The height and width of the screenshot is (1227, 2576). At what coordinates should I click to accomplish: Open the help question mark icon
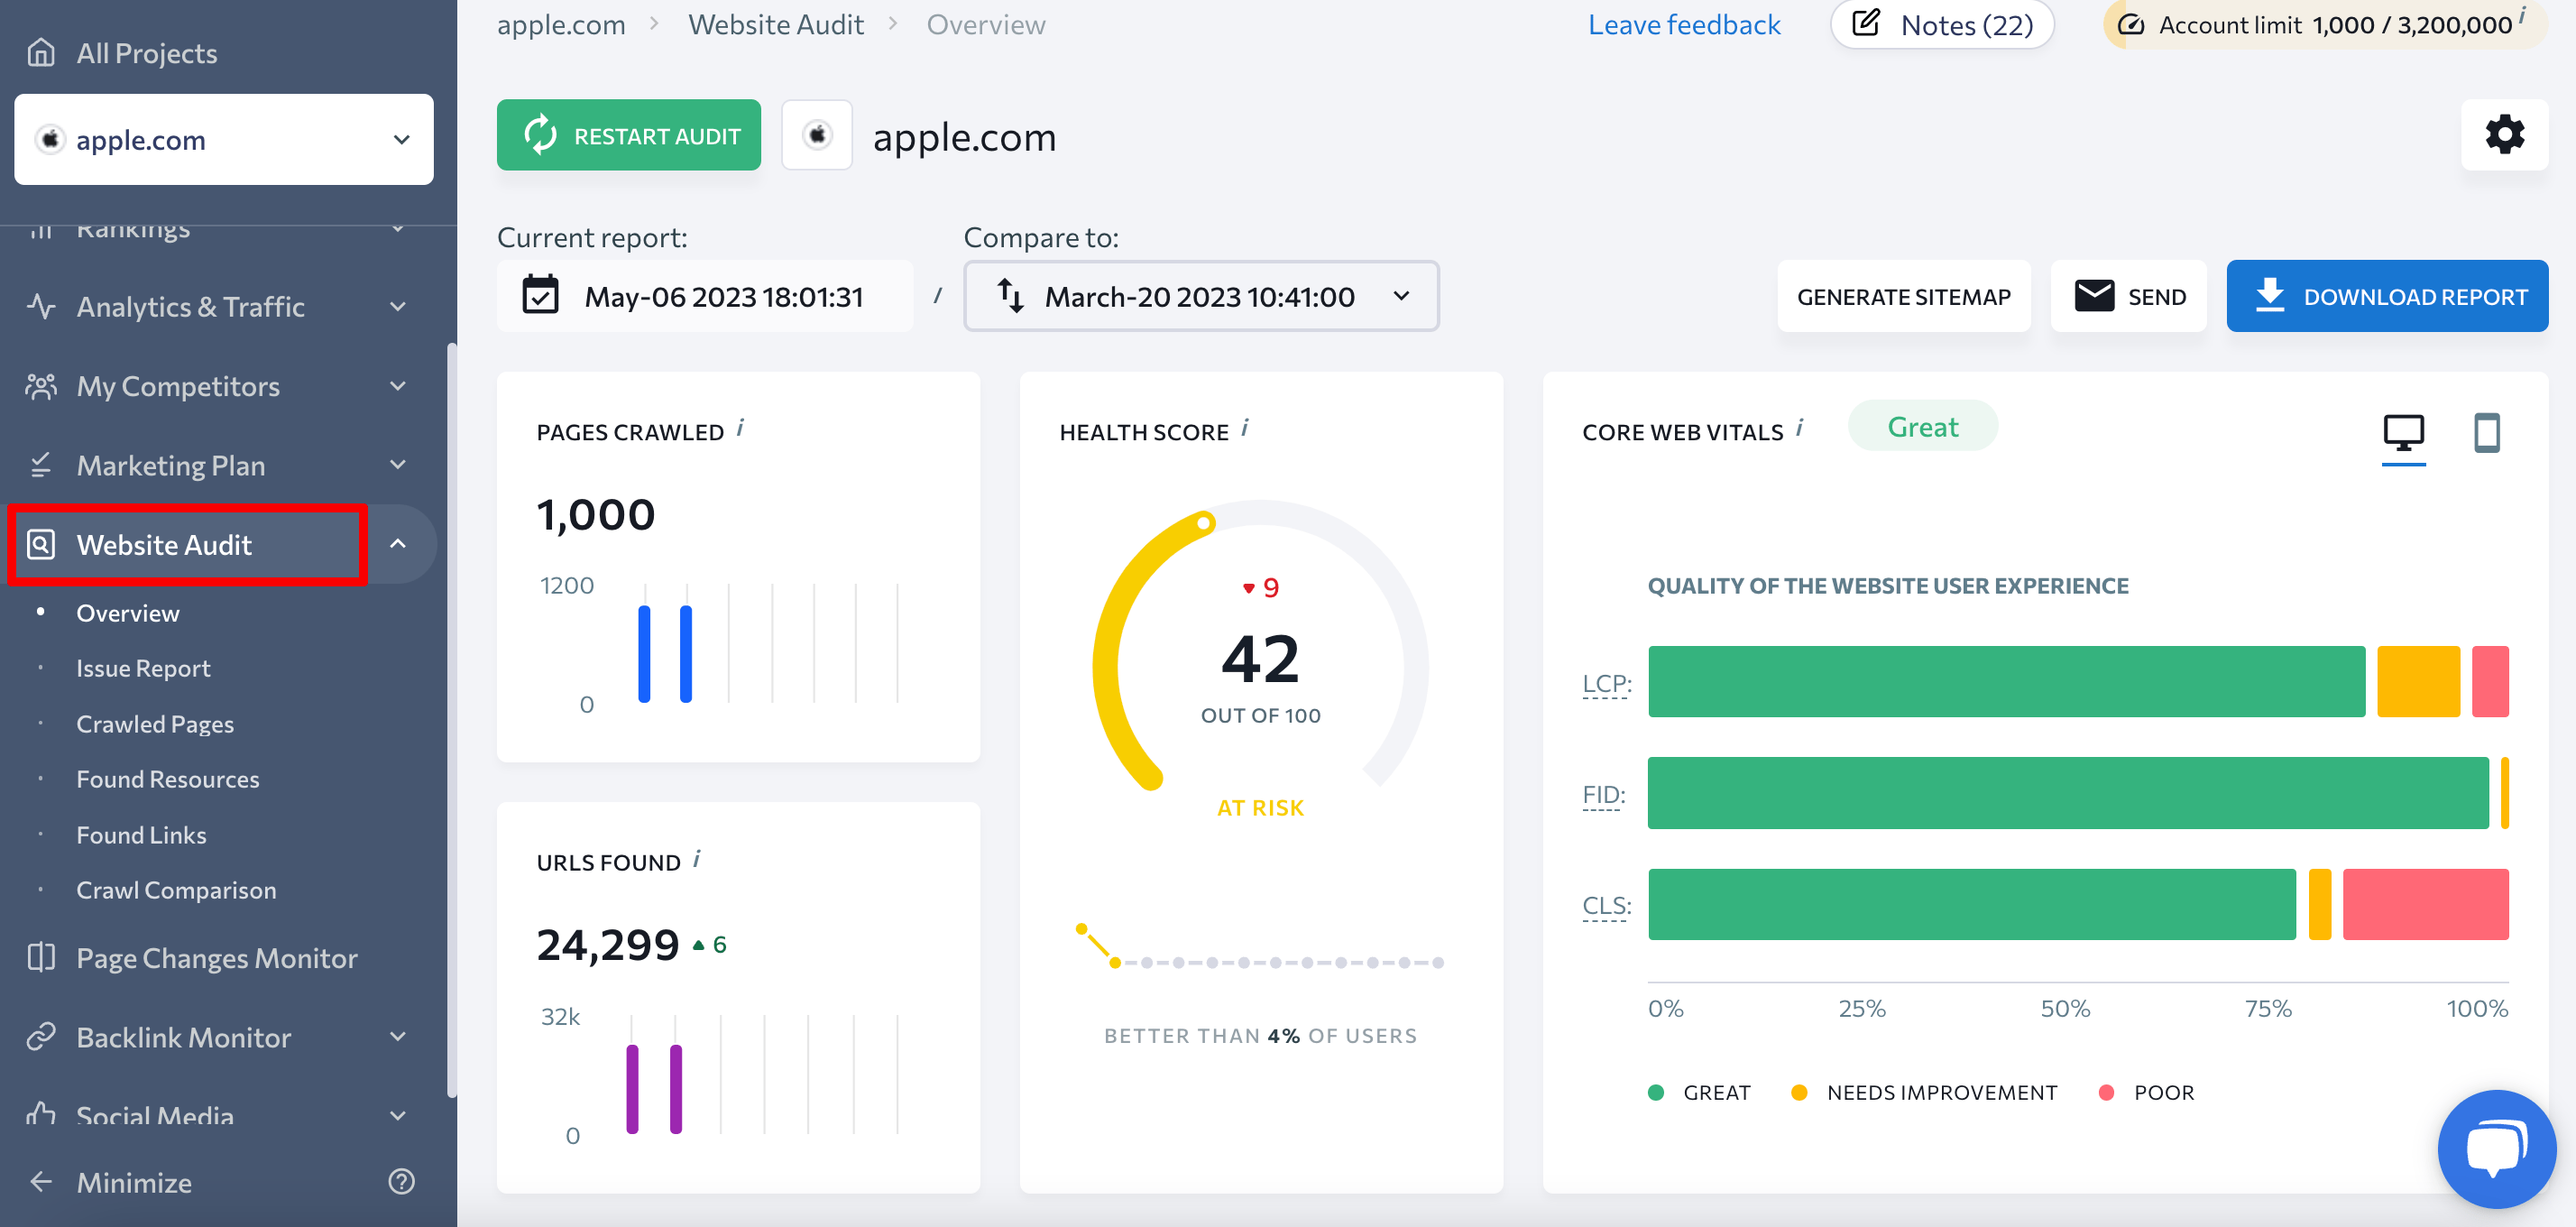point(401,1182)
